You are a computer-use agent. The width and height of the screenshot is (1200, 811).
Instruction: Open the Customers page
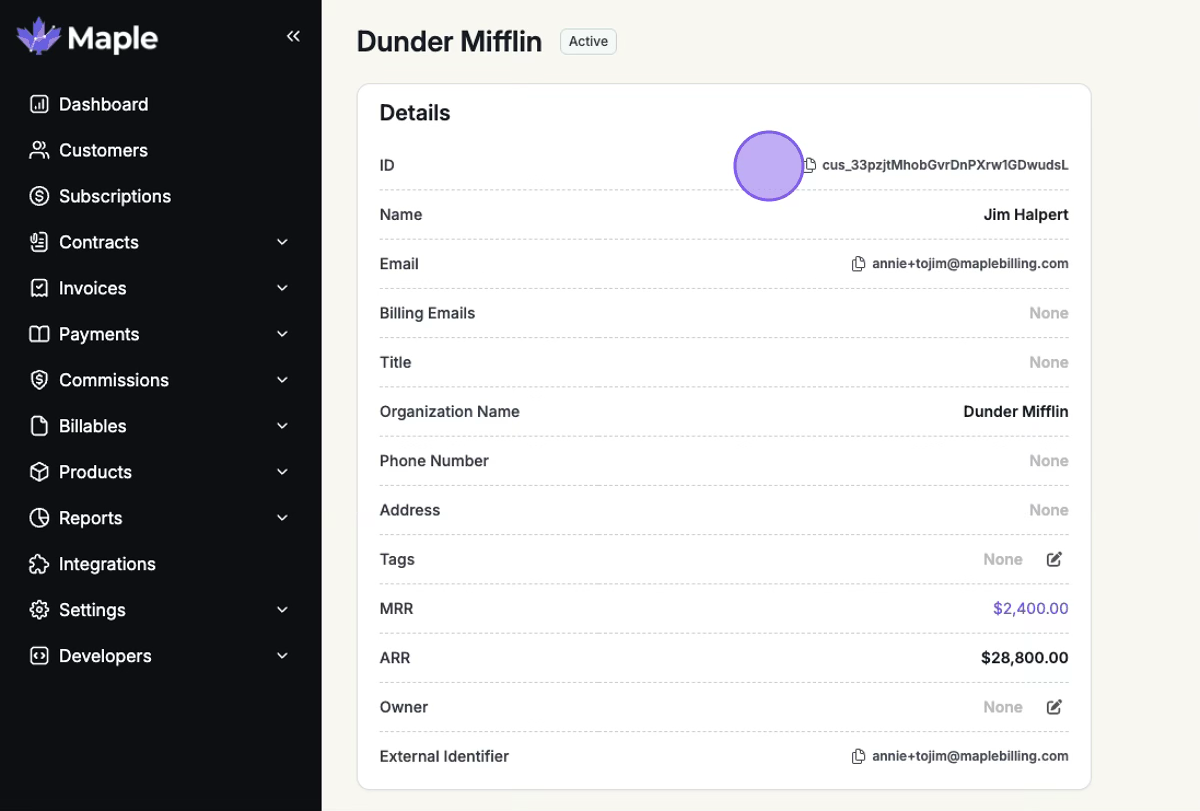click(x=103, y=150)
